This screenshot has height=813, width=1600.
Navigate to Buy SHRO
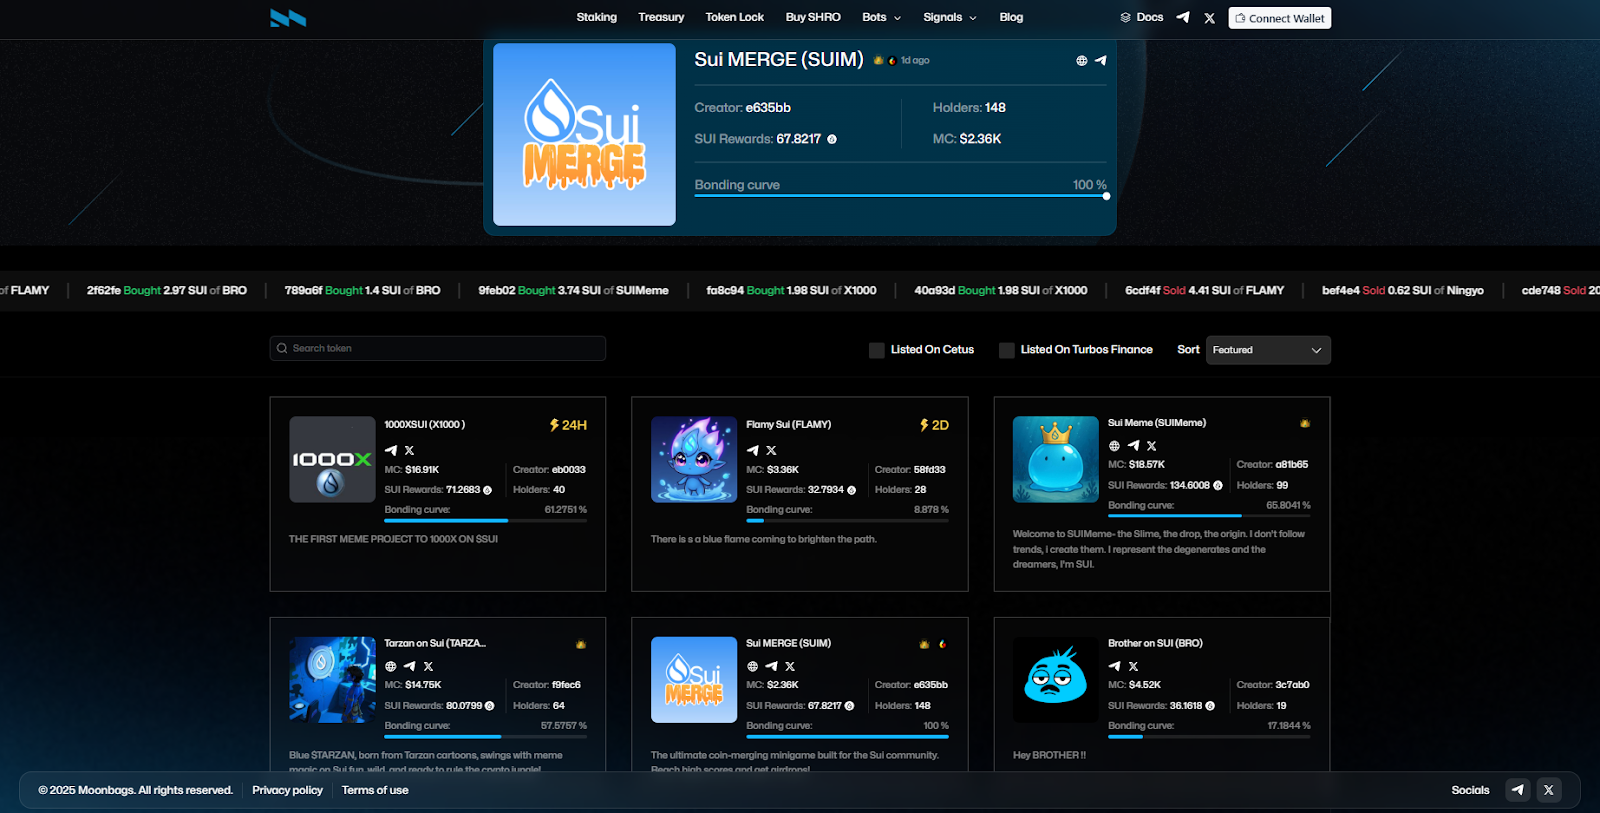pos(813,17)
